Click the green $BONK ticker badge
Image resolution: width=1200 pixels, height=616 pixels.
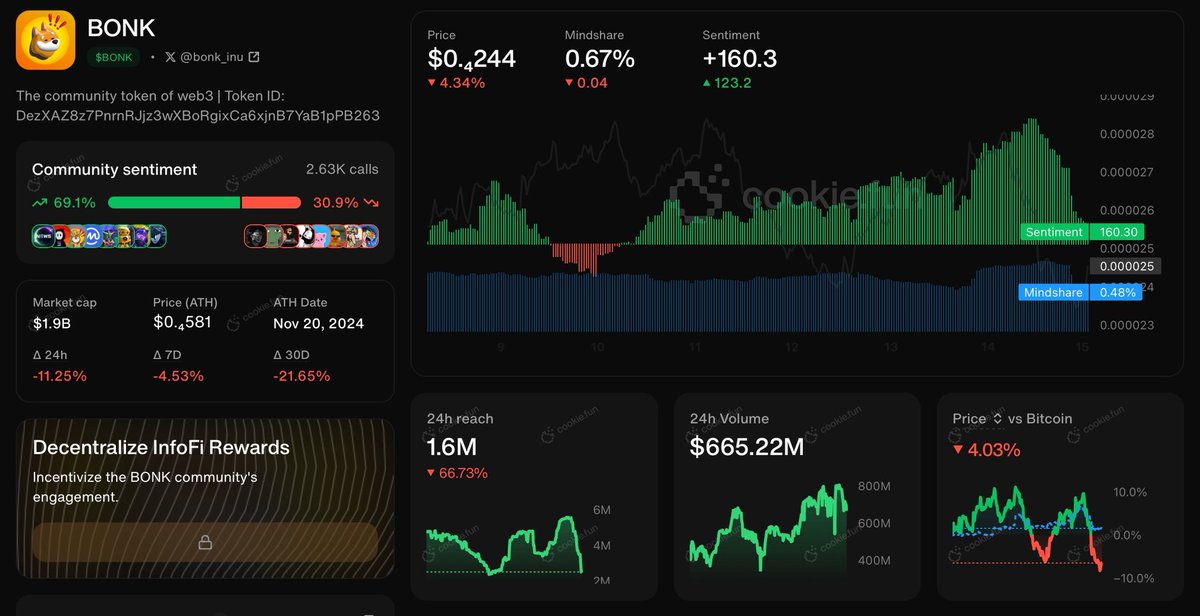(114, 57)
